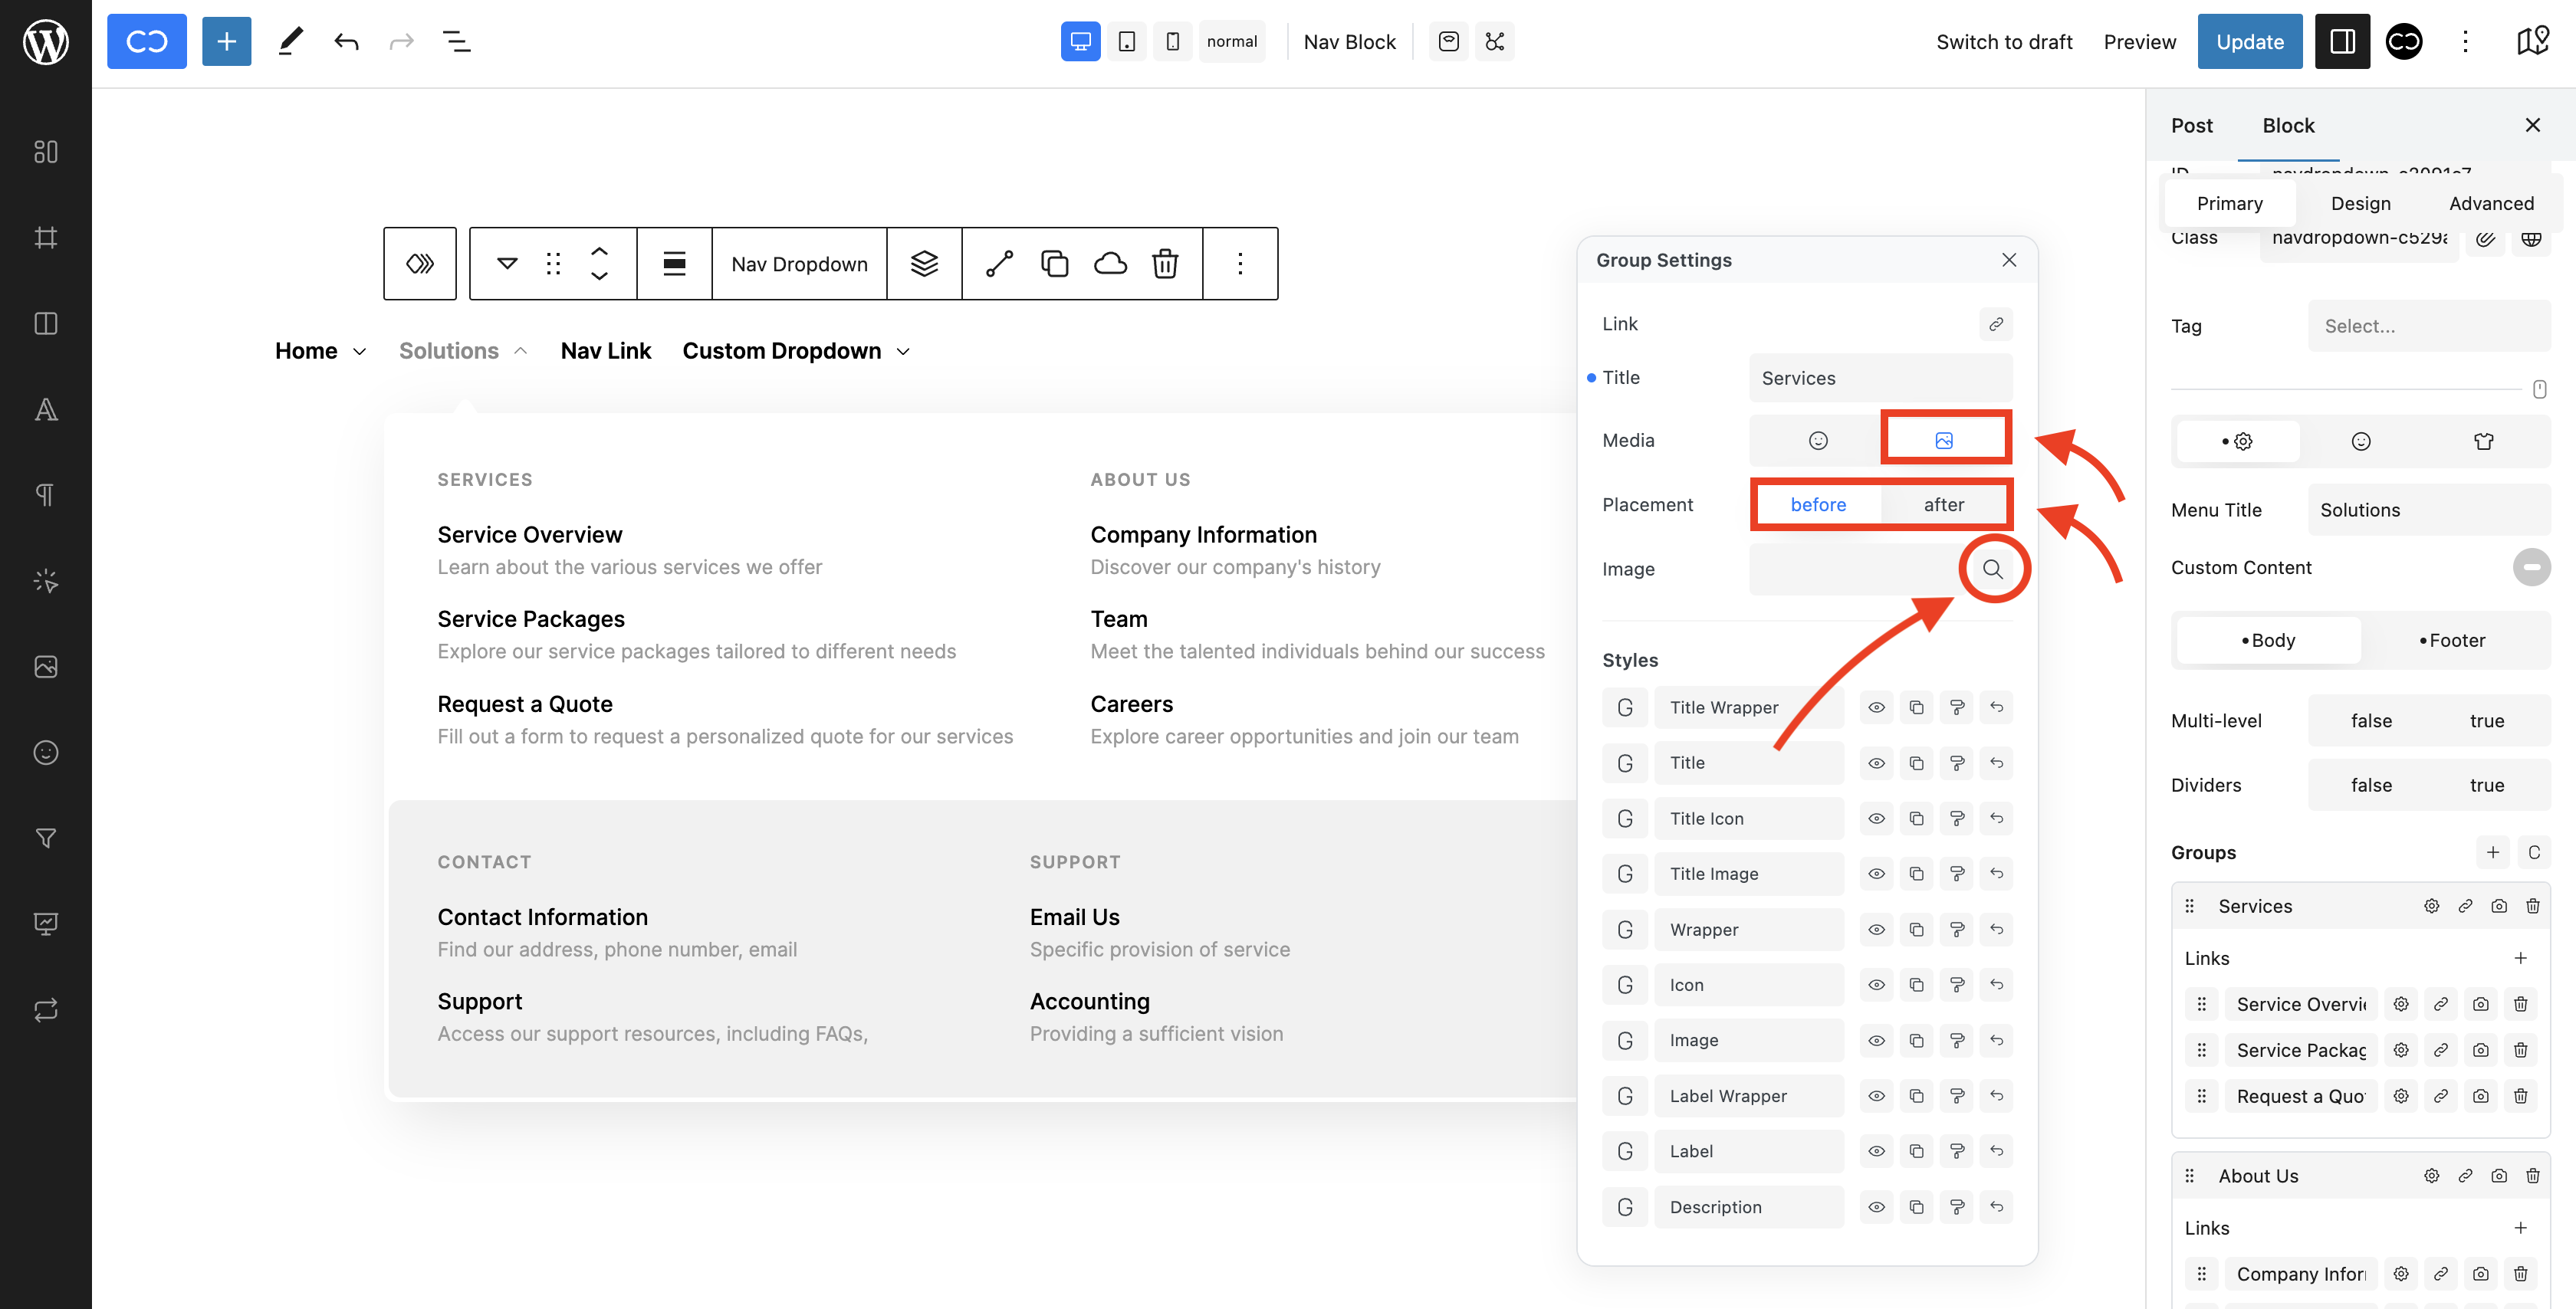This screenshot has height=1309, width=2576.
Task: Click the trash icon in block toolbar
Action: click(x=1165, y=264)
